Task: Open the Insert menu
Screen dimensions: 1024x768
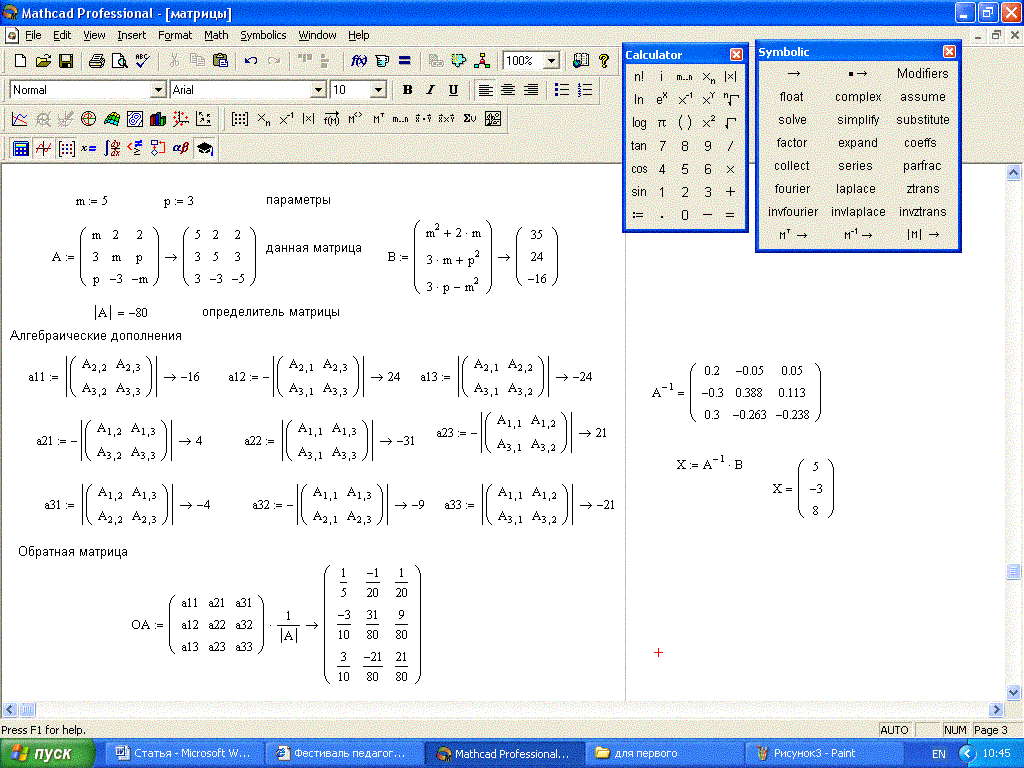Action: 131,35
